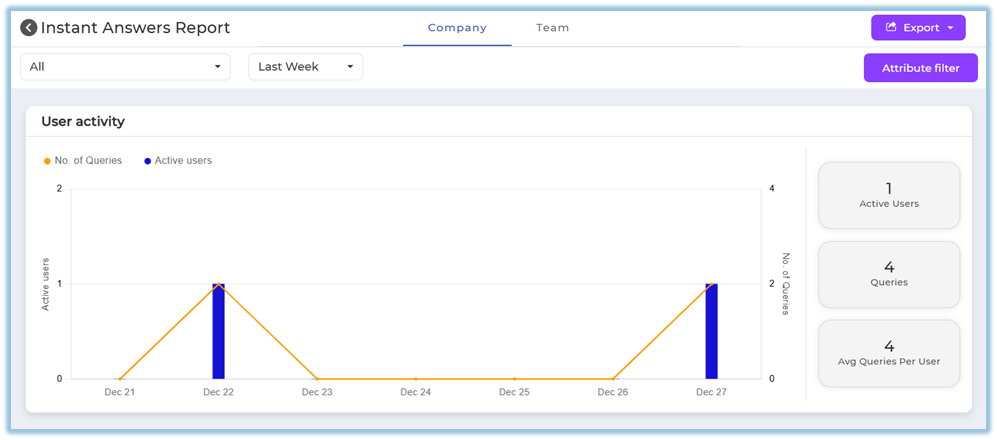Switch to the Company tab

click(x=457, y=28)
